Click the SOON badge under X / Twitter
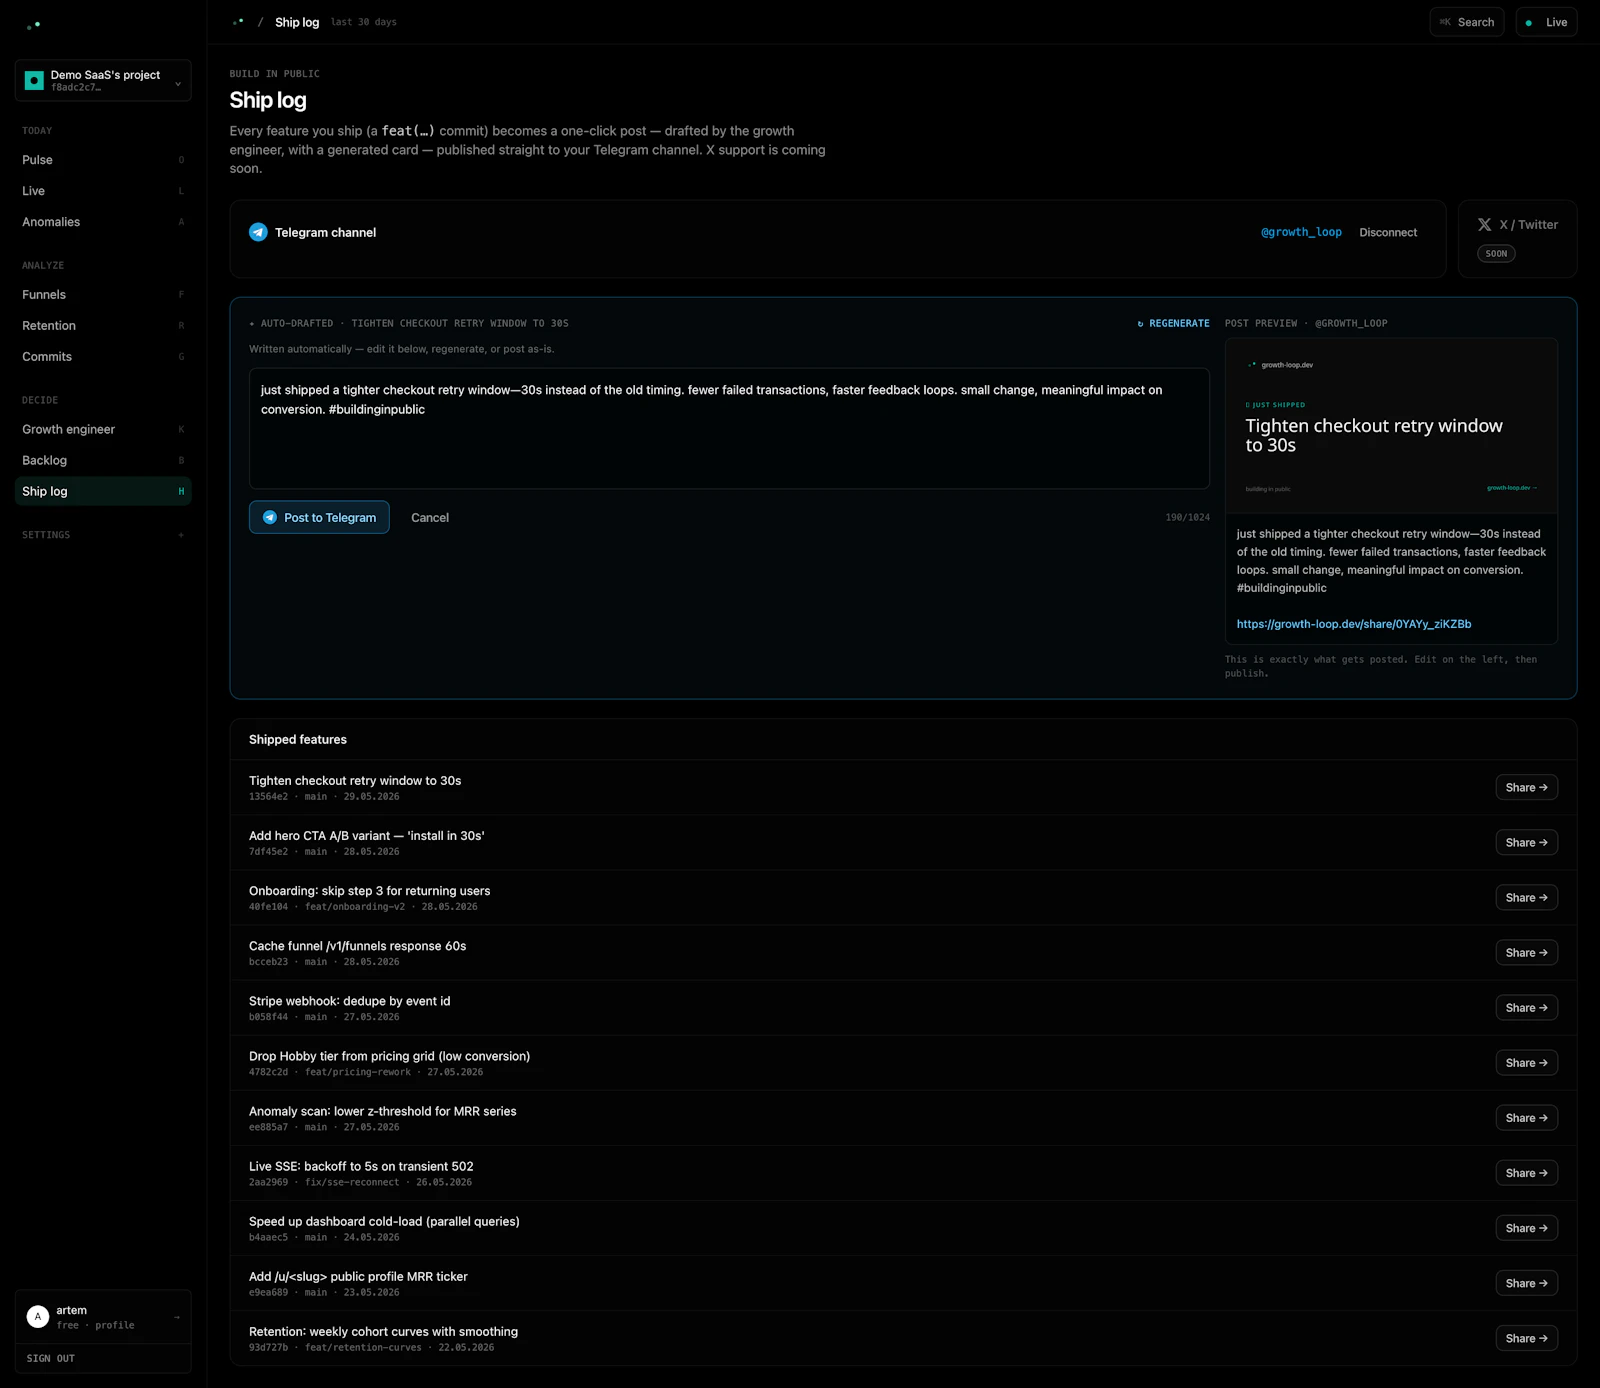Viewport: 1600px width, 1388px height. click(1496, 254)
